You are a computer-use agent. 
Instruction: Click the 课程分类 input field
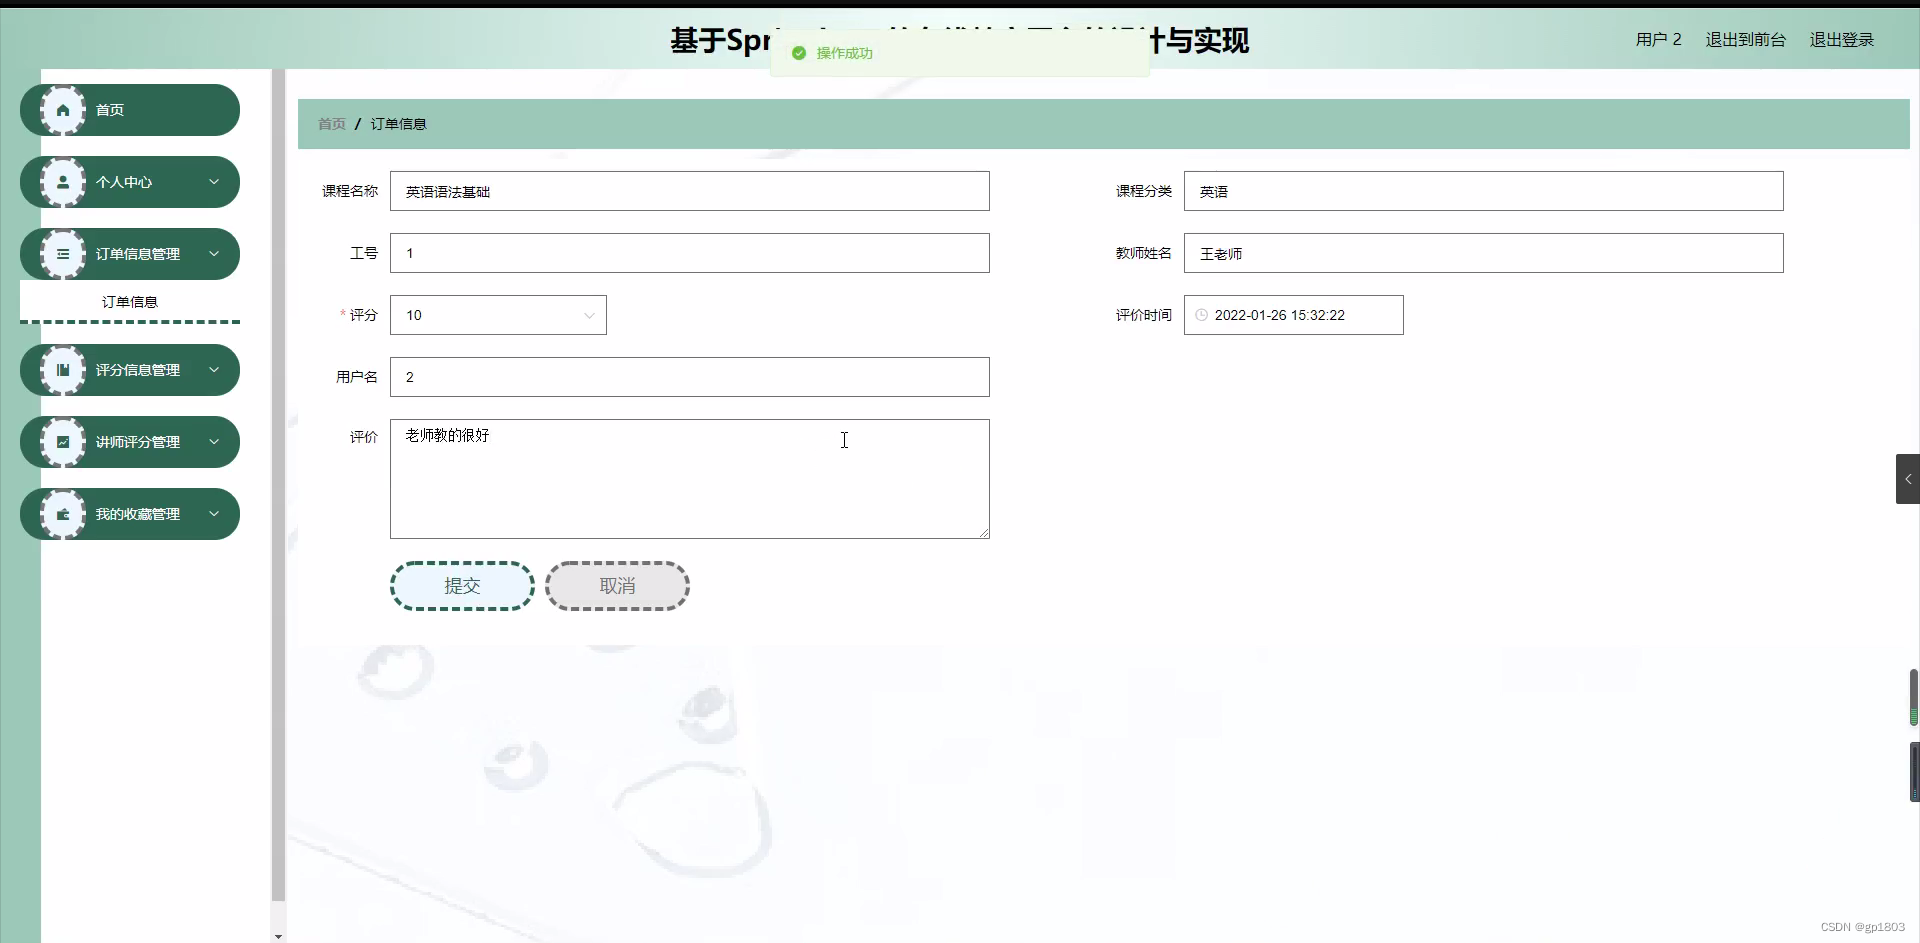point(1484,191)
